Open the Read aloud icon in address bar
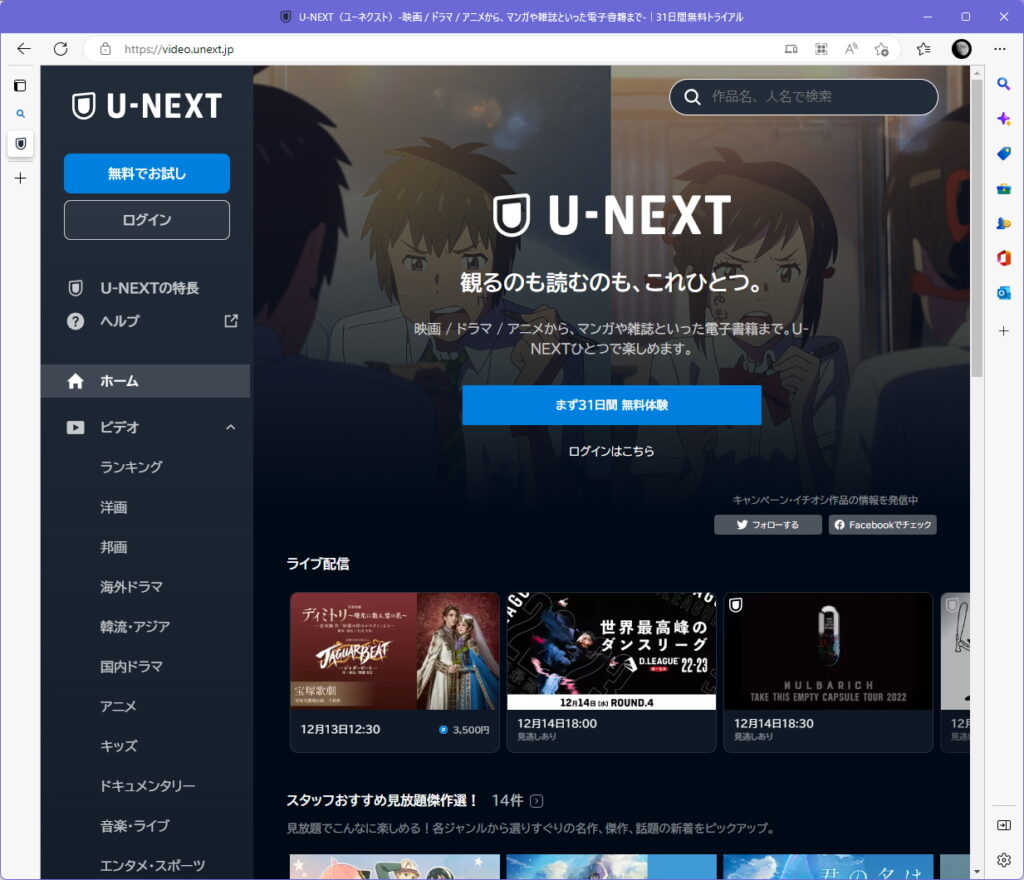Screen dimensions: 1024x880 (x=851, y=49)
